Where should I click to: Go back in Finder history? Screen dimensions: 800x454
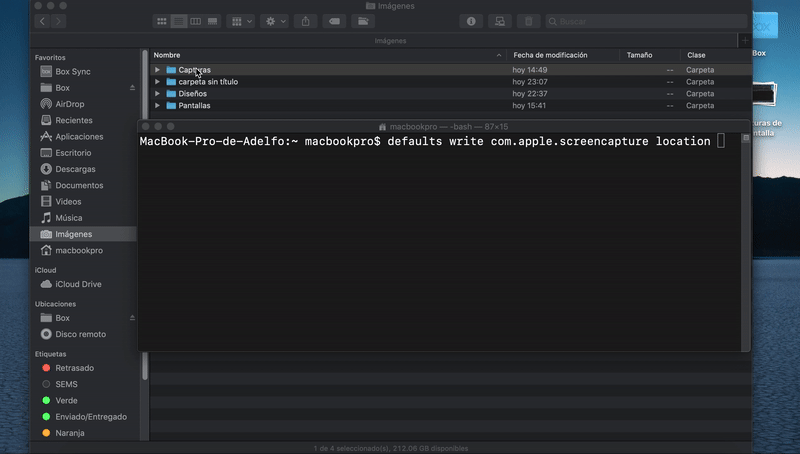pos(42,21)
